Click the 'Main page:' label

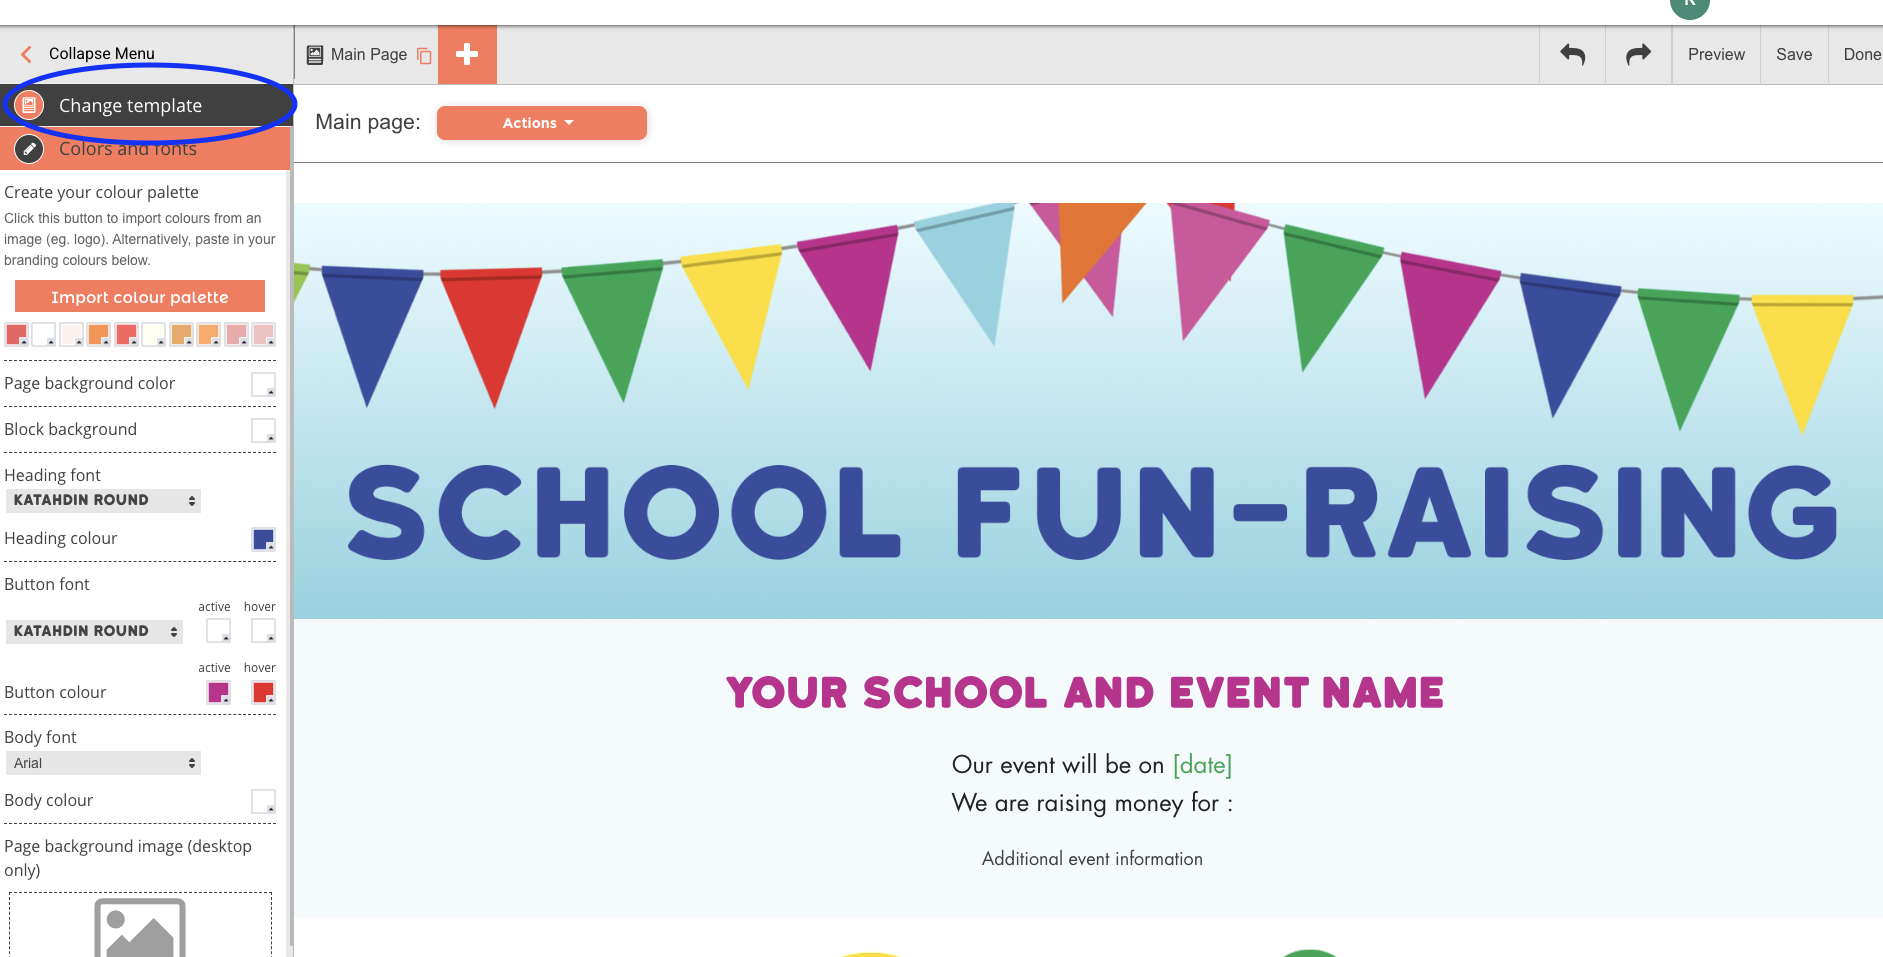tap(367, 122)
